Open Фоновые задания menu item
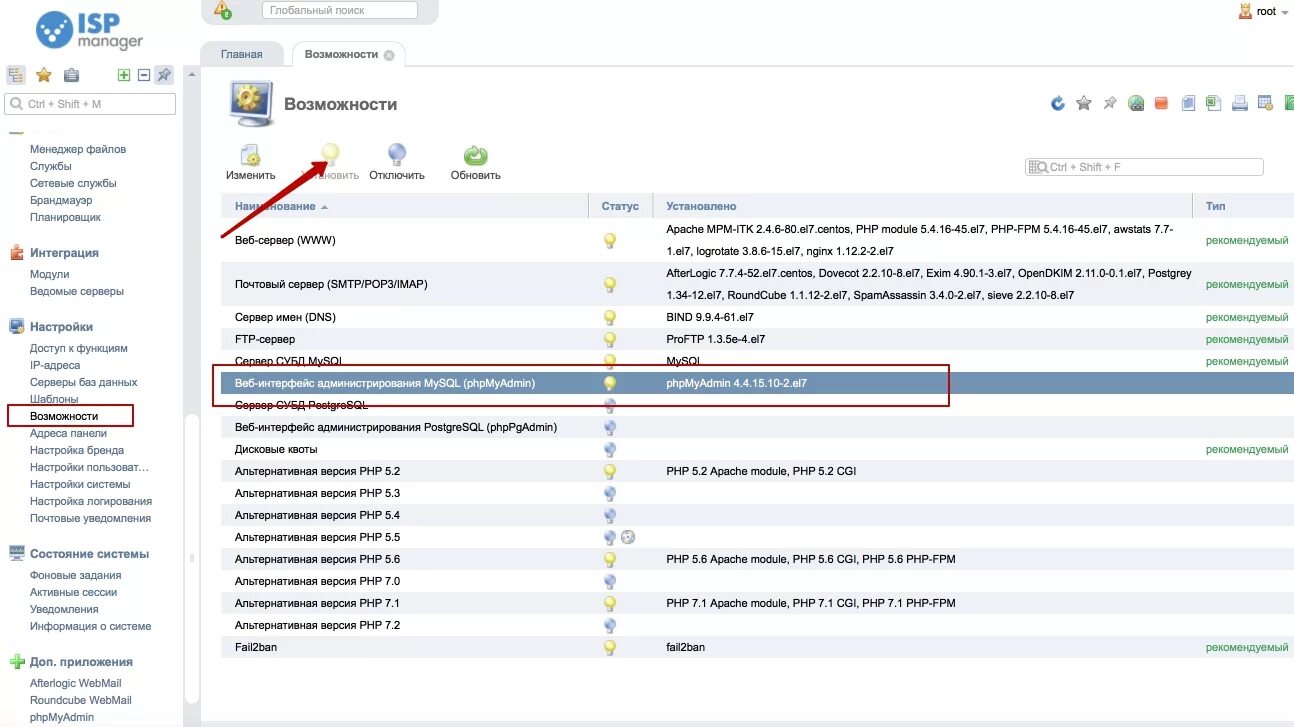The height and width of the screenshot is (727, 1294). pyautogui.click(x=76, y=575)
